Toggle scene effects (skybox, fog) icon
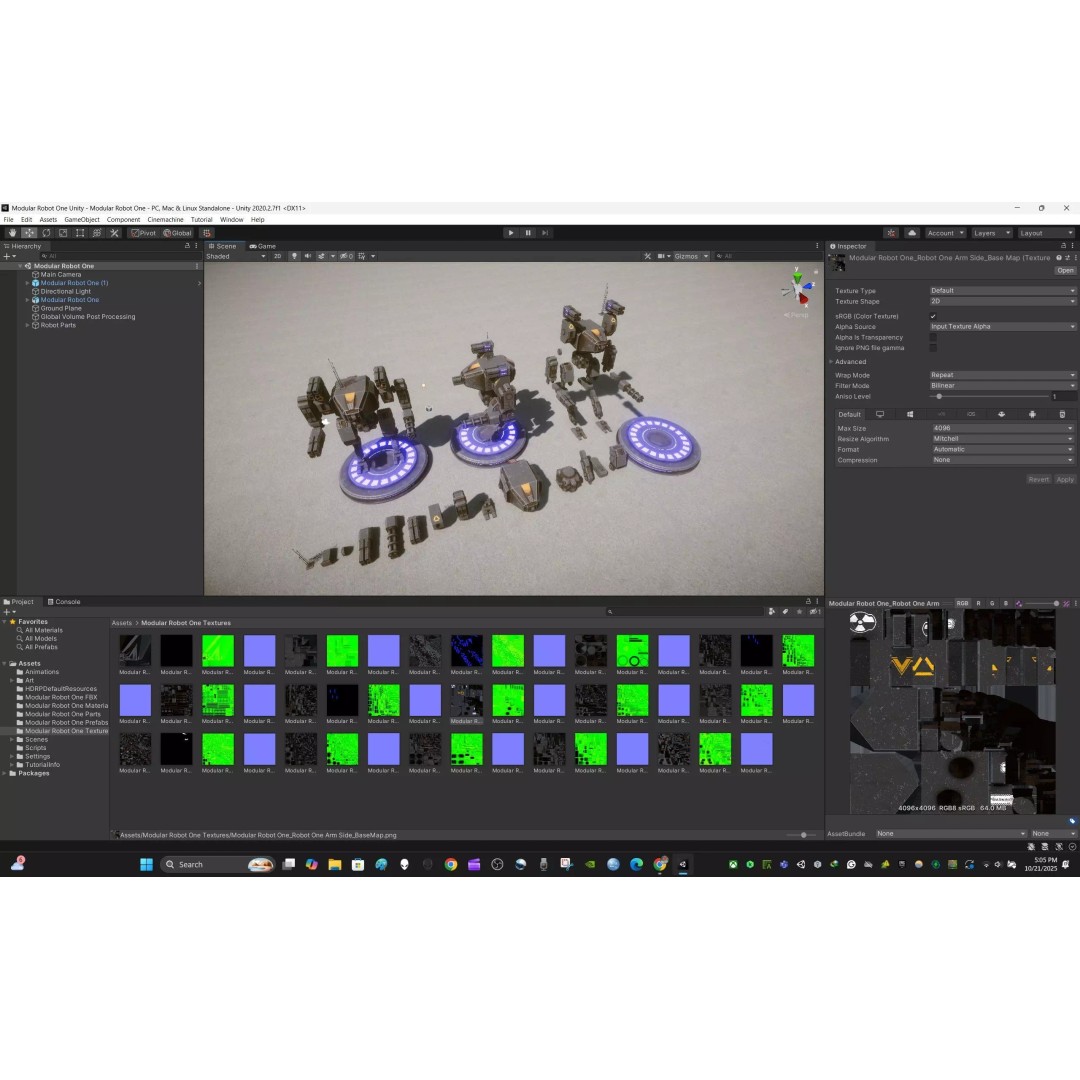The height and width of the screenshot is (1080, 1080). 322,256
